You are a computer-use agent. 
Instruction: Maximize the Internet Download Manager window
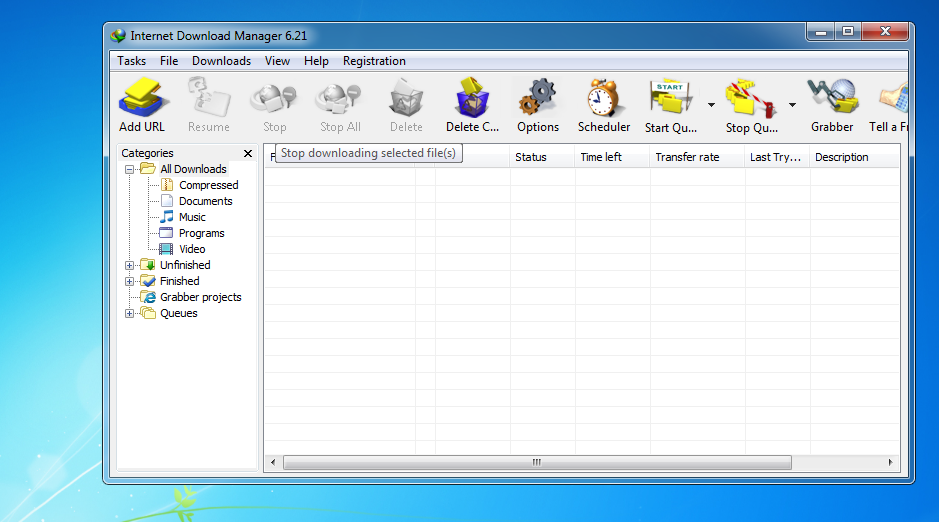(848, 32)
